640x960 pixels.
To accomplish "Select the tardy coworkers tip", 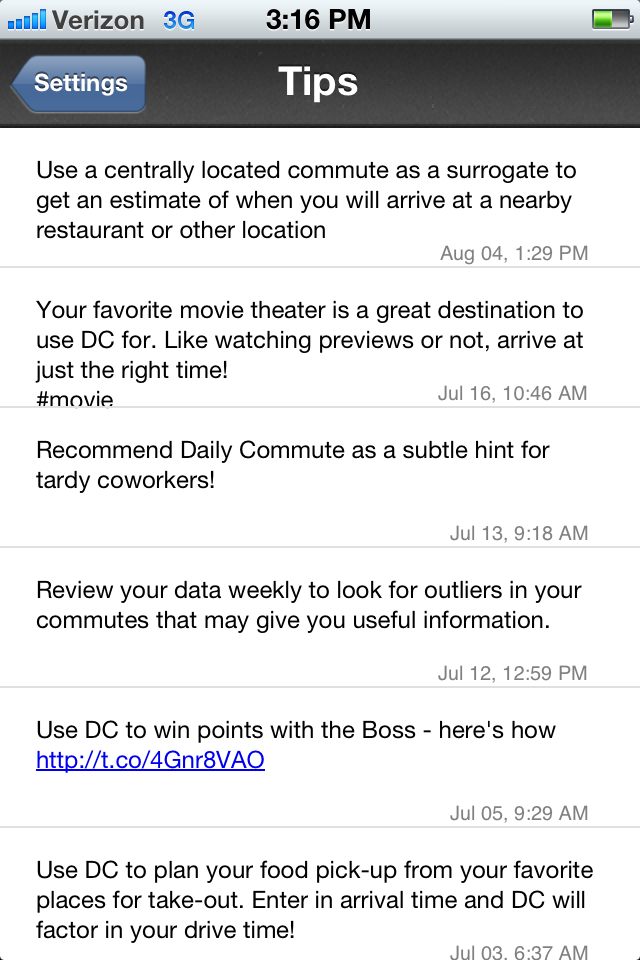I will pos(292,465).
